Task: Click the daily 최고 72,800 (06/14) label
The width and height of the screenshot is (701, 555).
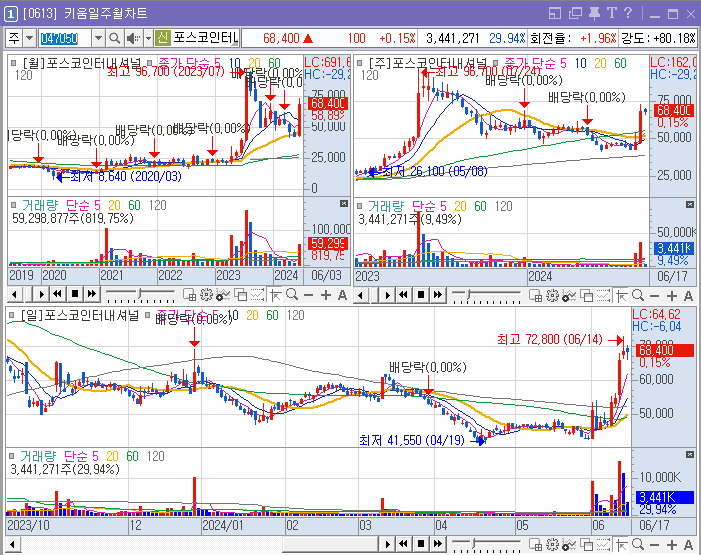Action: click(550, 339)
